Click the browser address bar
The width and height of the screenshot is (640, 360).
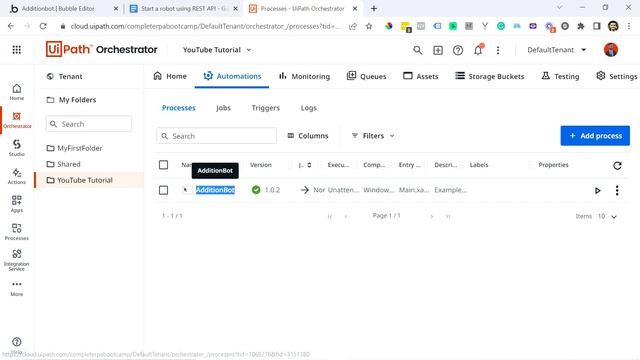click(205, 26)
